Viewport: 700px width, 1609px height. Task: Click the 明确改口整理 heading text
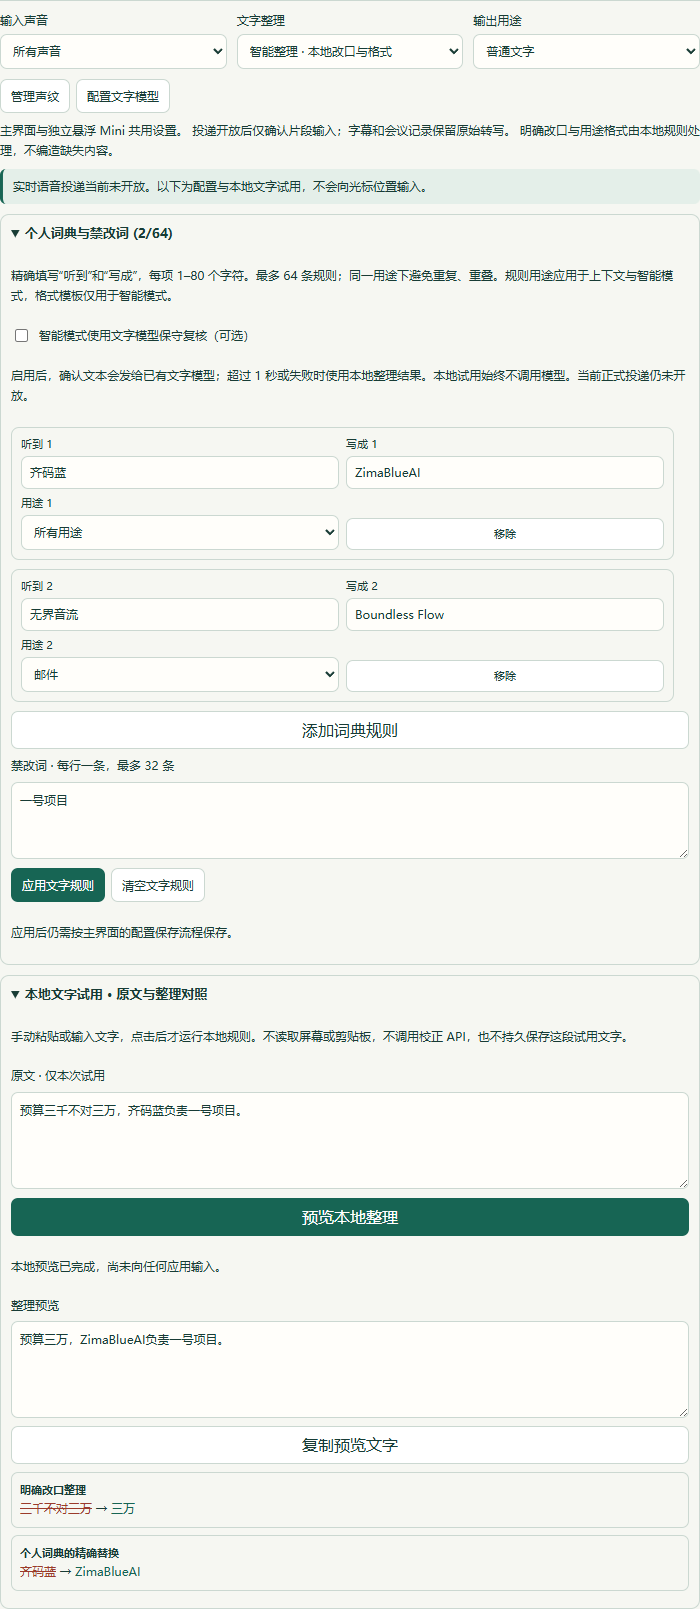click(53, 1490)
